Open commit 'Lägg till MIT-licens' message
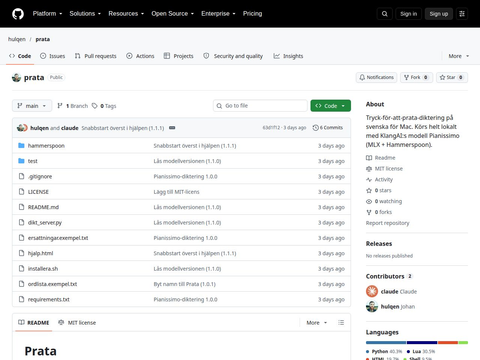The width and height of the screenshot is (480, 360). point(176,192)
